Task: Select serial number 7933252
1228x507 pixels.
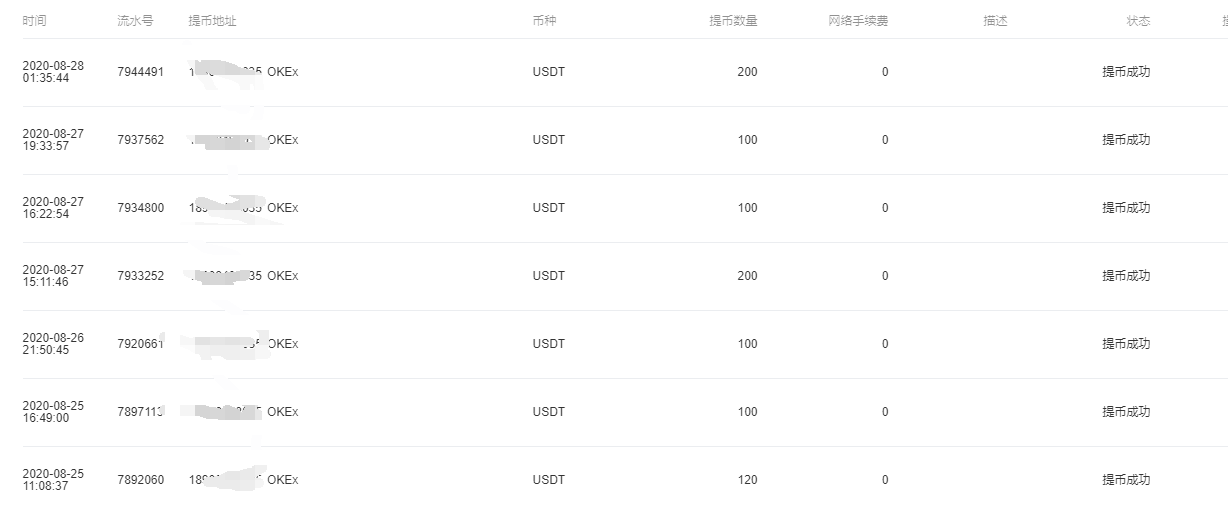Action: click(x=141, y=276)
